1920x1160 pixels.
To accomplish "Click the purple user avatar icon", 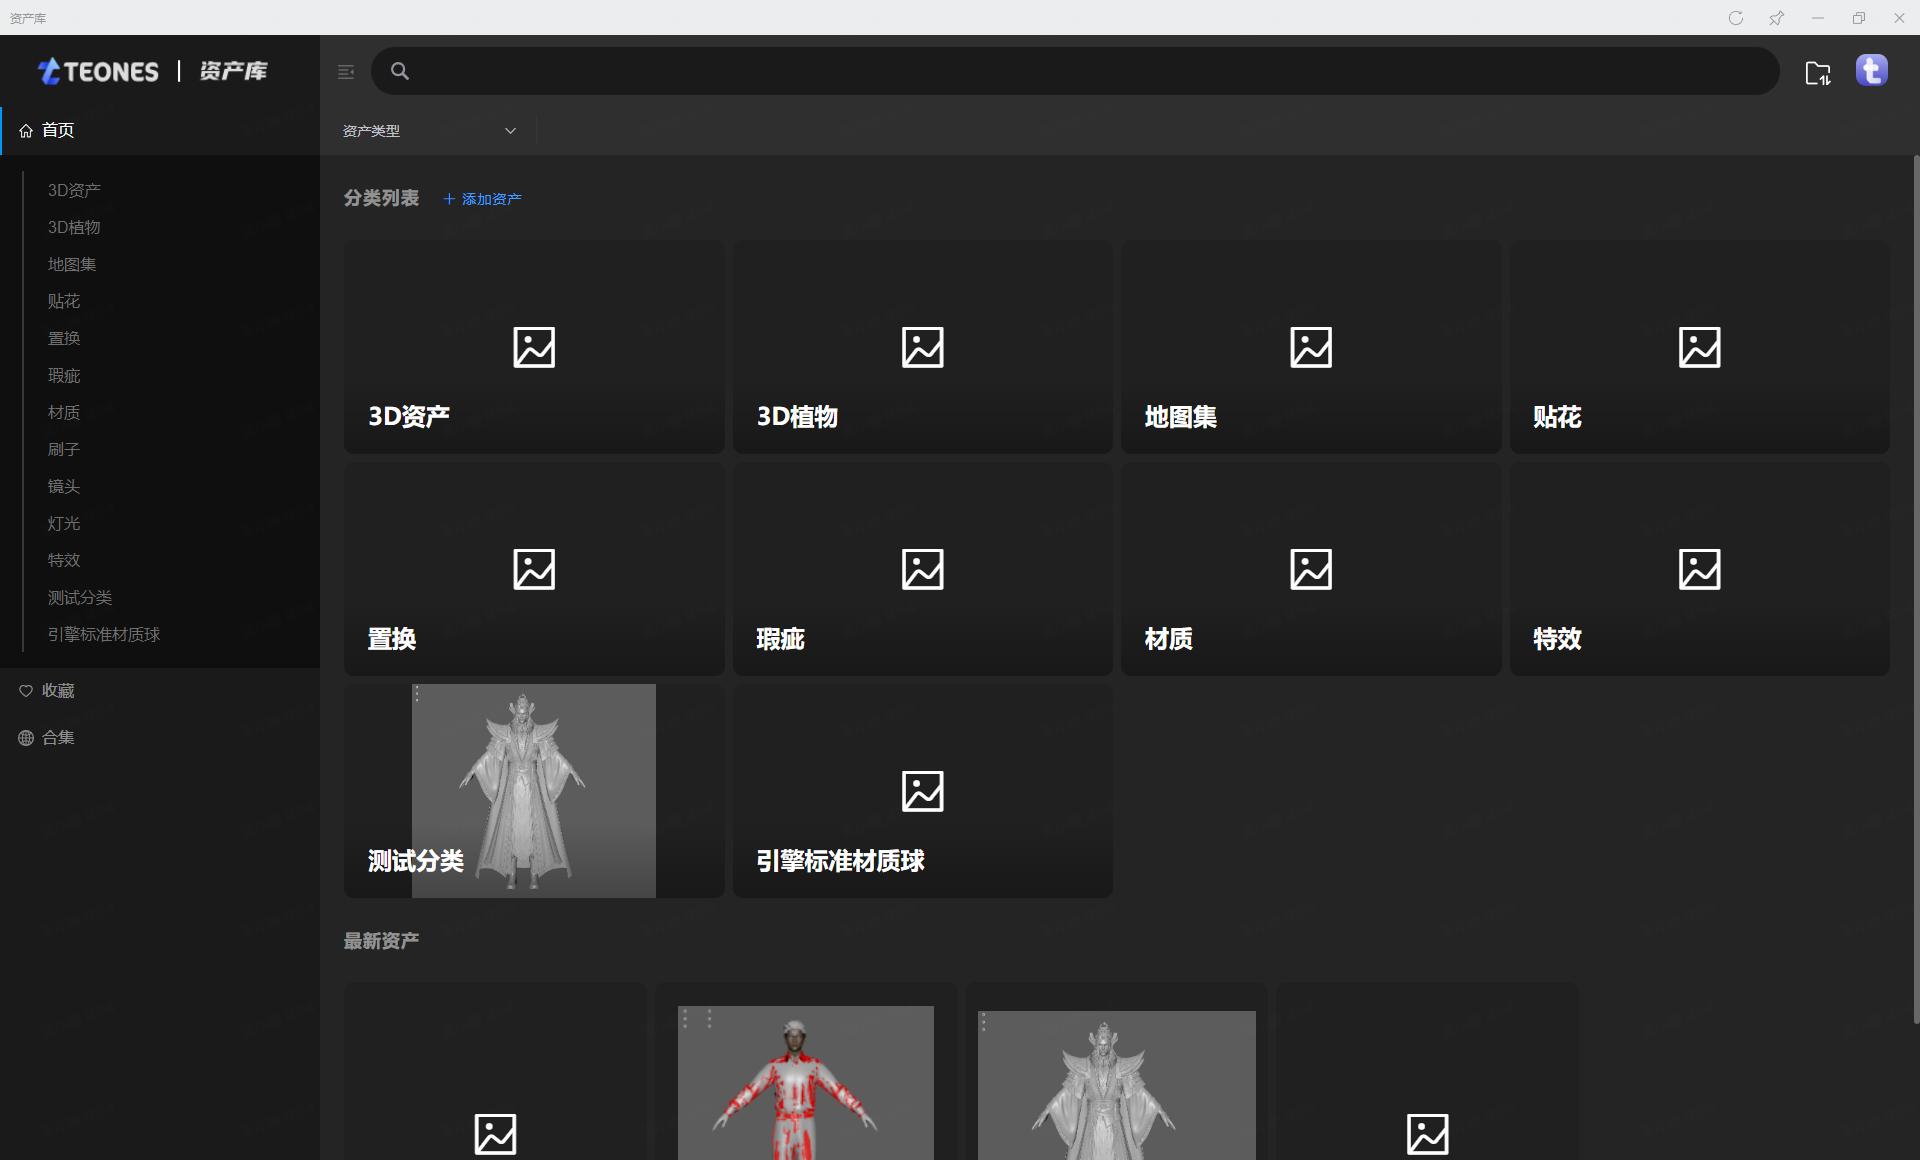I will (x=1871, y=71).
